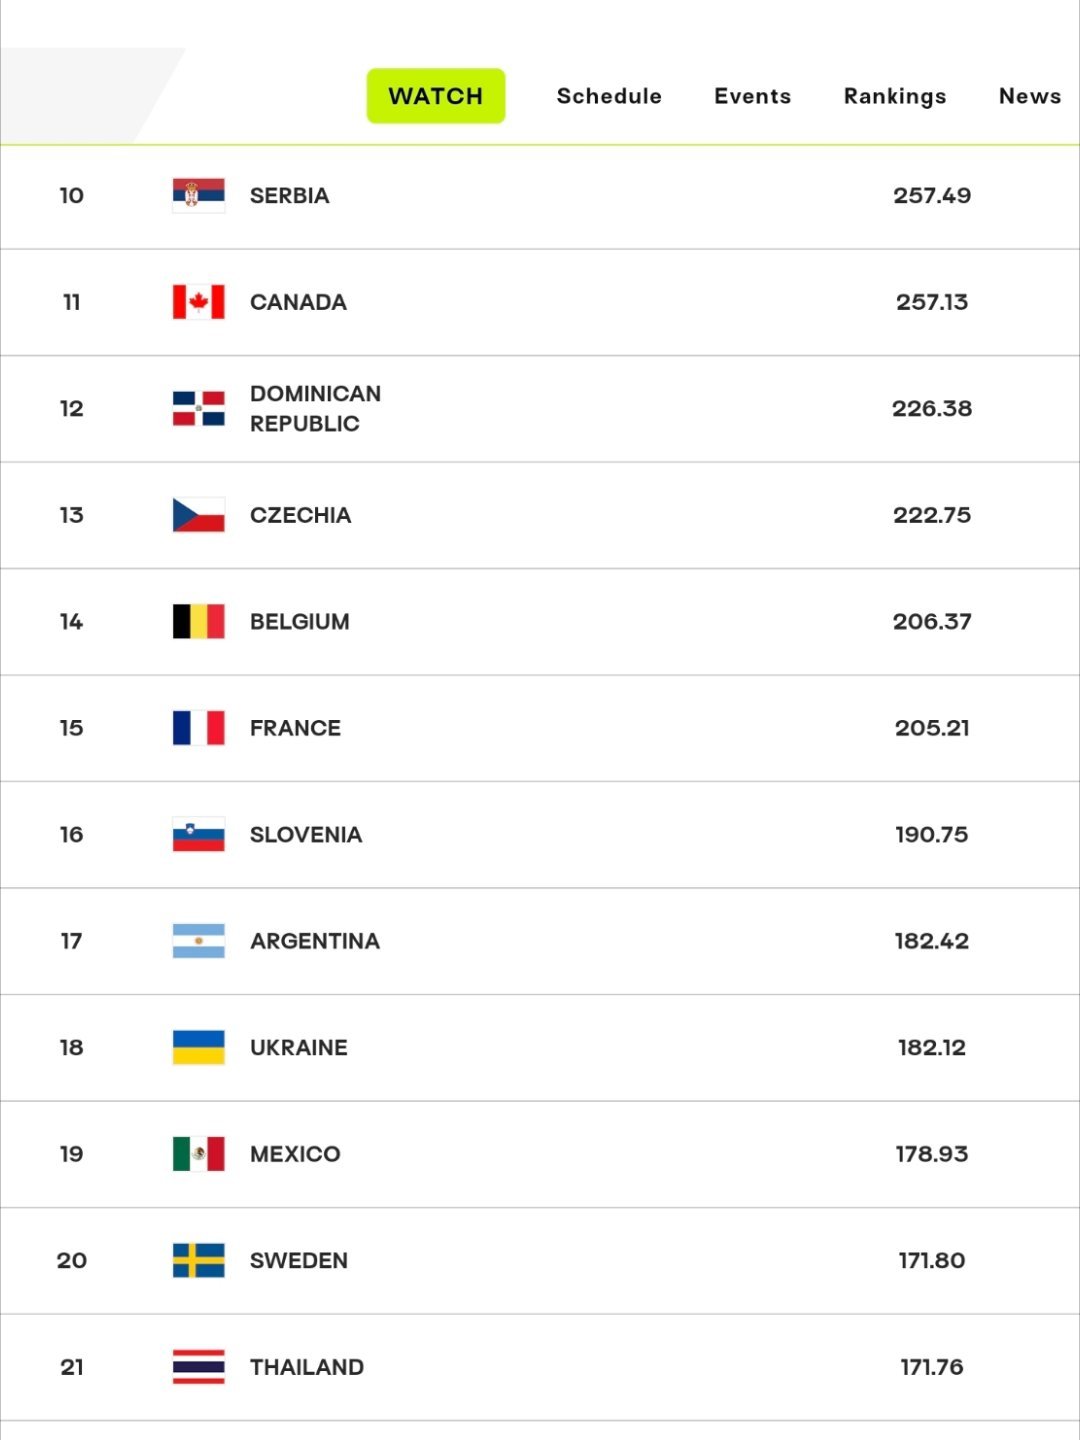
Task: Open the News menu item
Action: (1030, 96)
